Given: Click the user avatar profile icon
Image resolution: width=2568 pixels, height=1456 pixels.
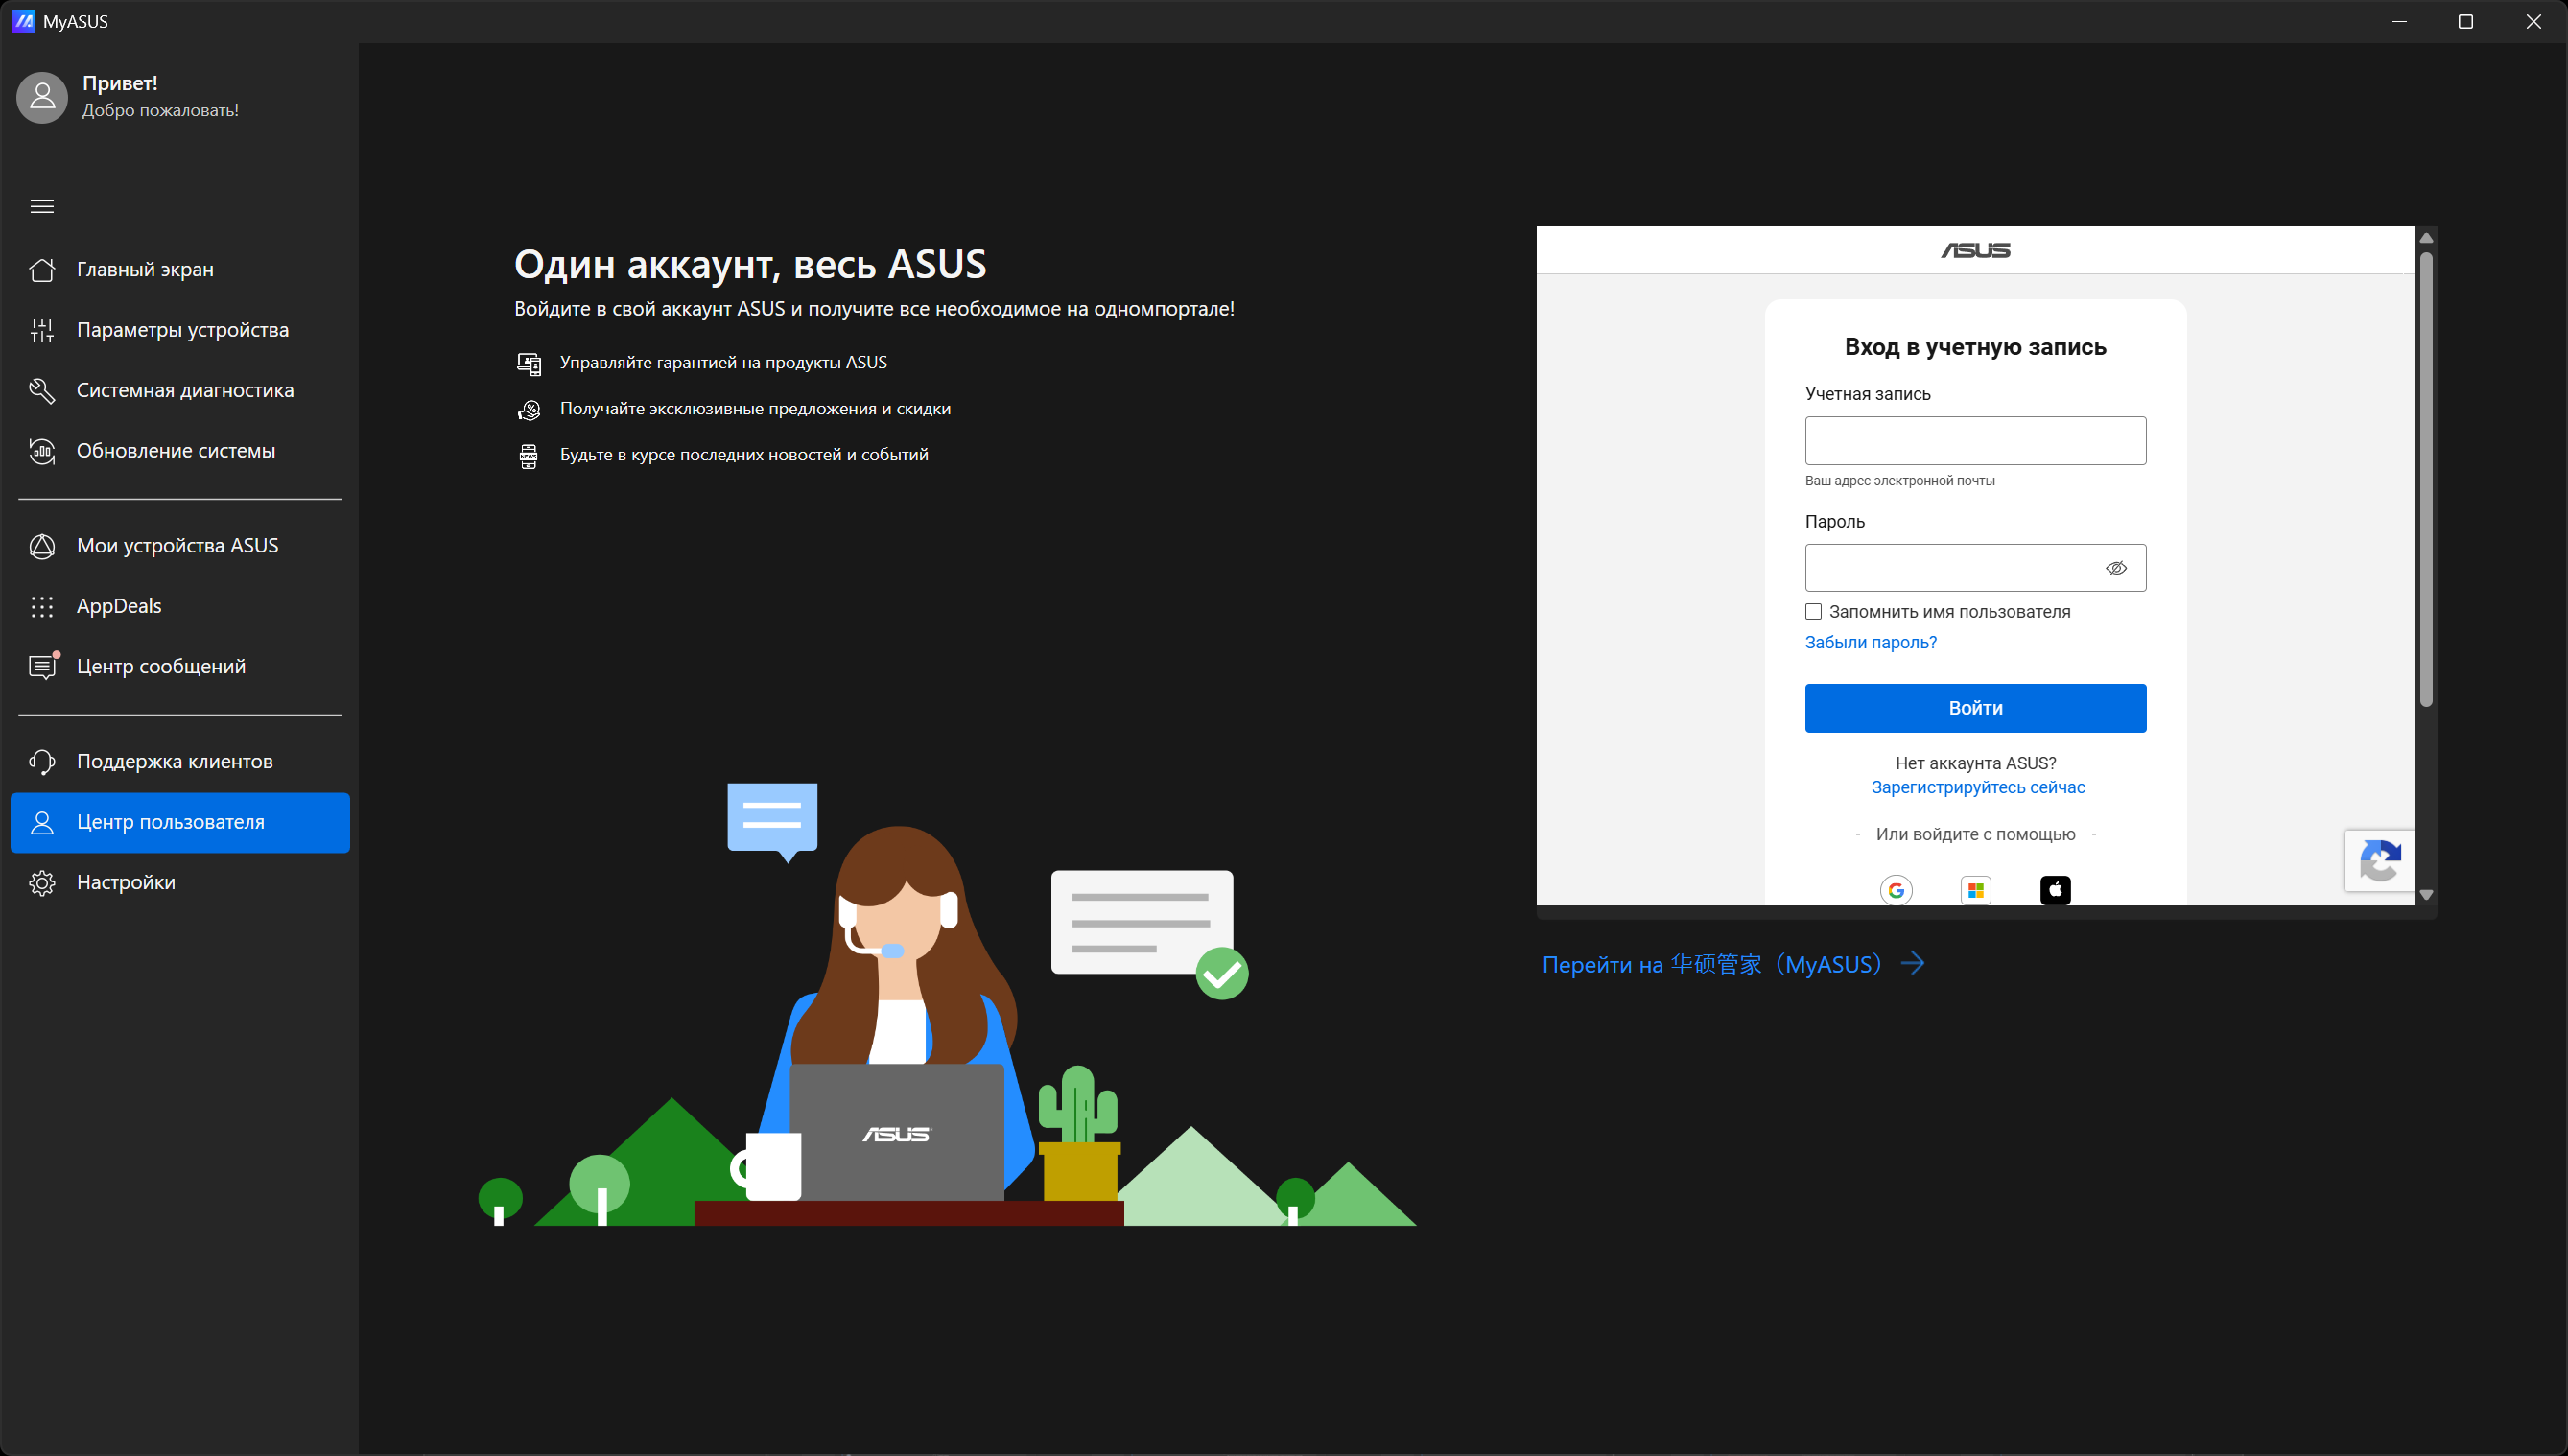Looking at the screenshot, I should coord(42,97).
